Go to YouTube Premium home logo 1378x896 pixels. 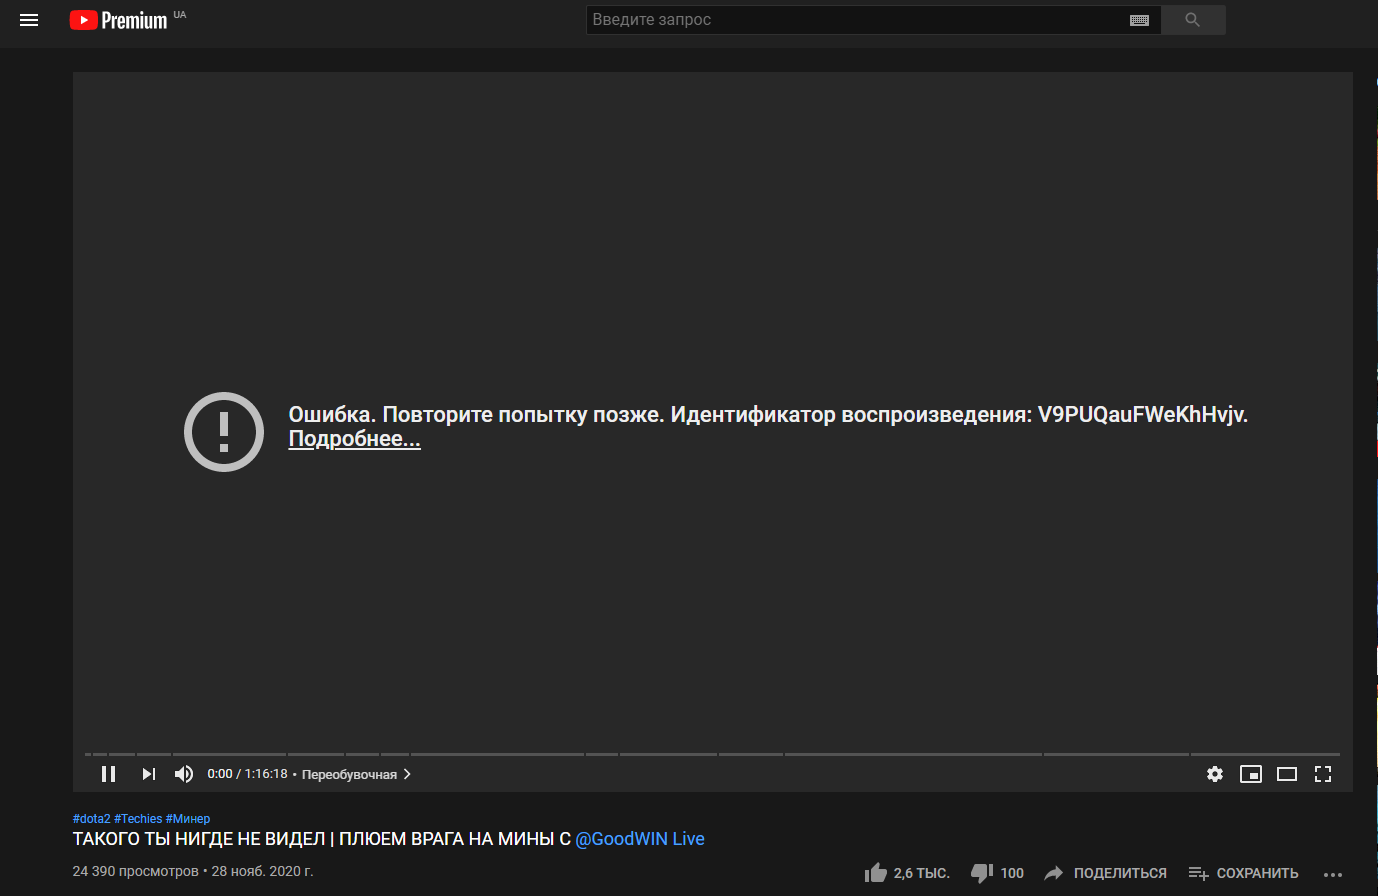(118, 20)
